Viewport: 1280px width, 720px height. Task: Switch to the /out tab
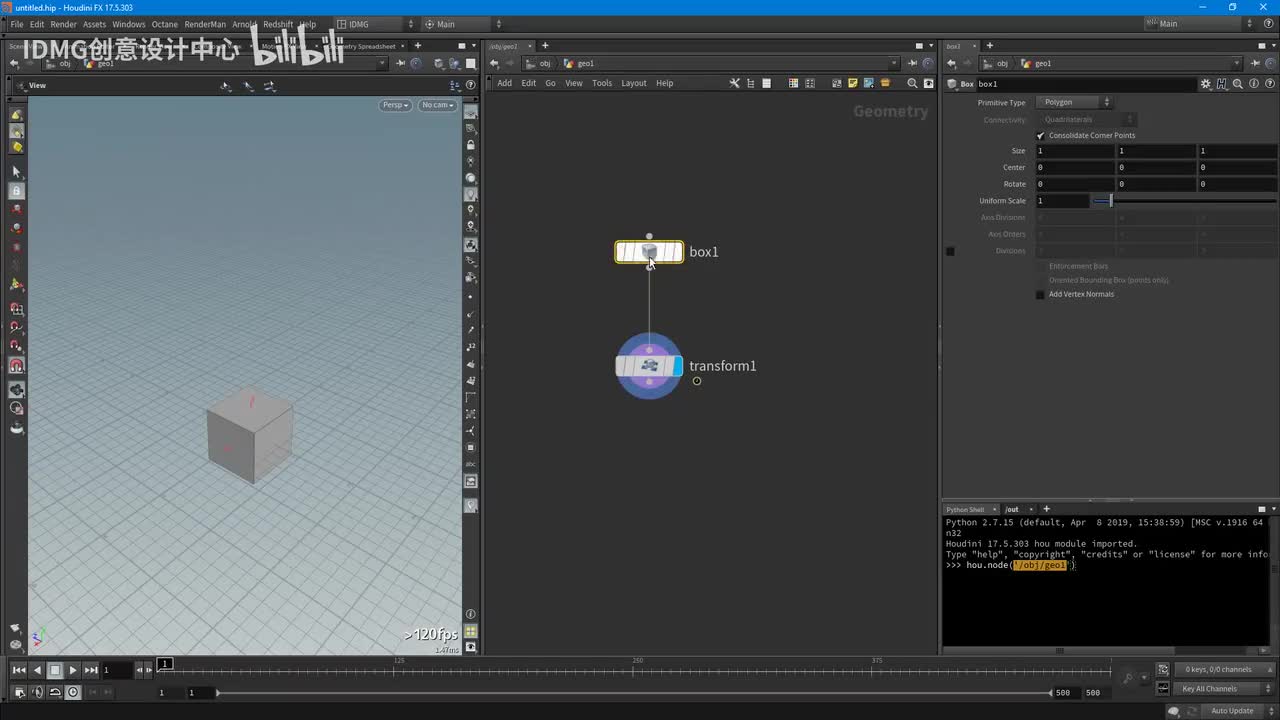click(1012, 509)
